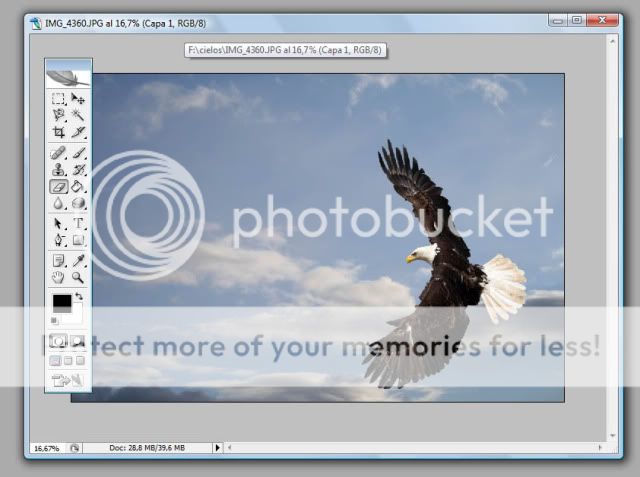Select the Clone Stamp tool
This screenshot has width=640, height=477.
tap(58, 170)
